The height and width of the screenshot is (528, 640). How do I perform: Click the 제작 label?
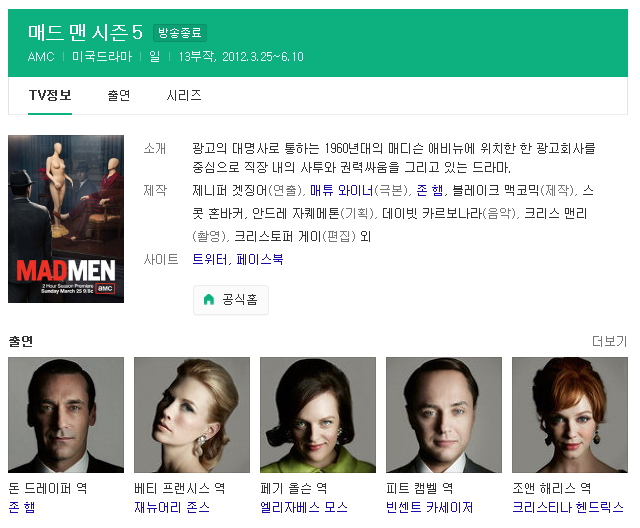pos(155,191)
